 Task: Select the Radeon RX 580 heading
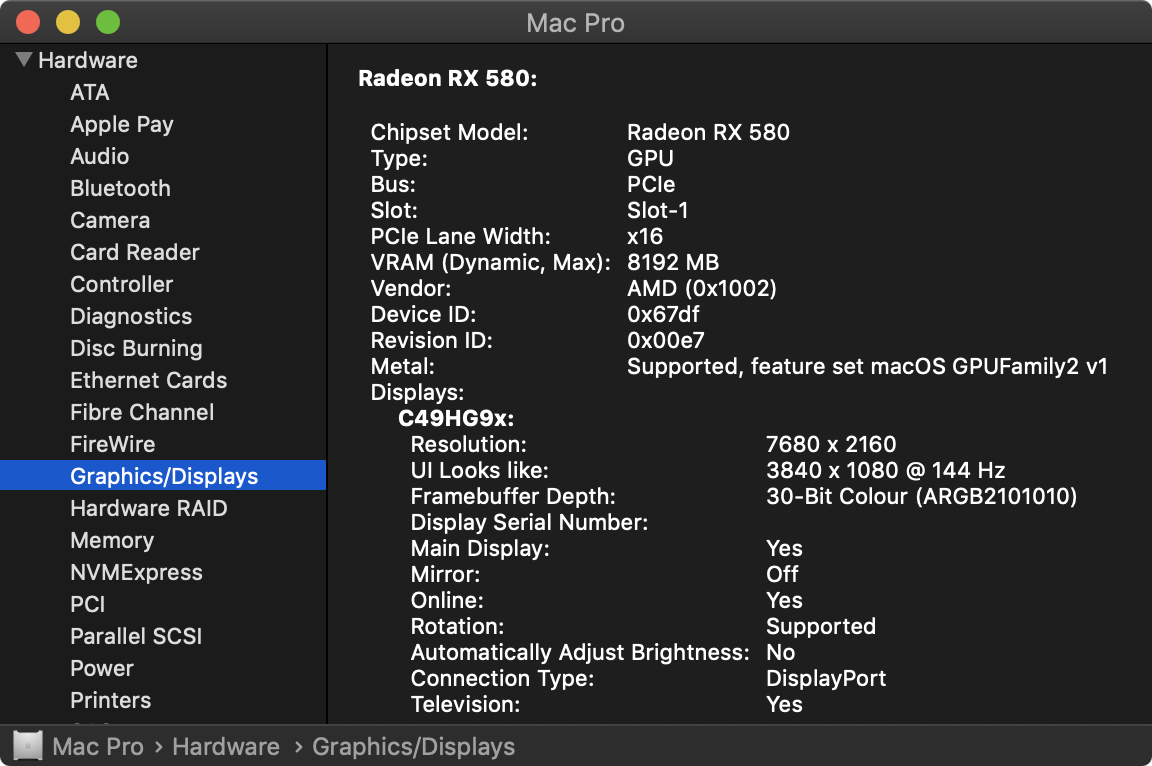pyautogui.click(x=447, y=79)
